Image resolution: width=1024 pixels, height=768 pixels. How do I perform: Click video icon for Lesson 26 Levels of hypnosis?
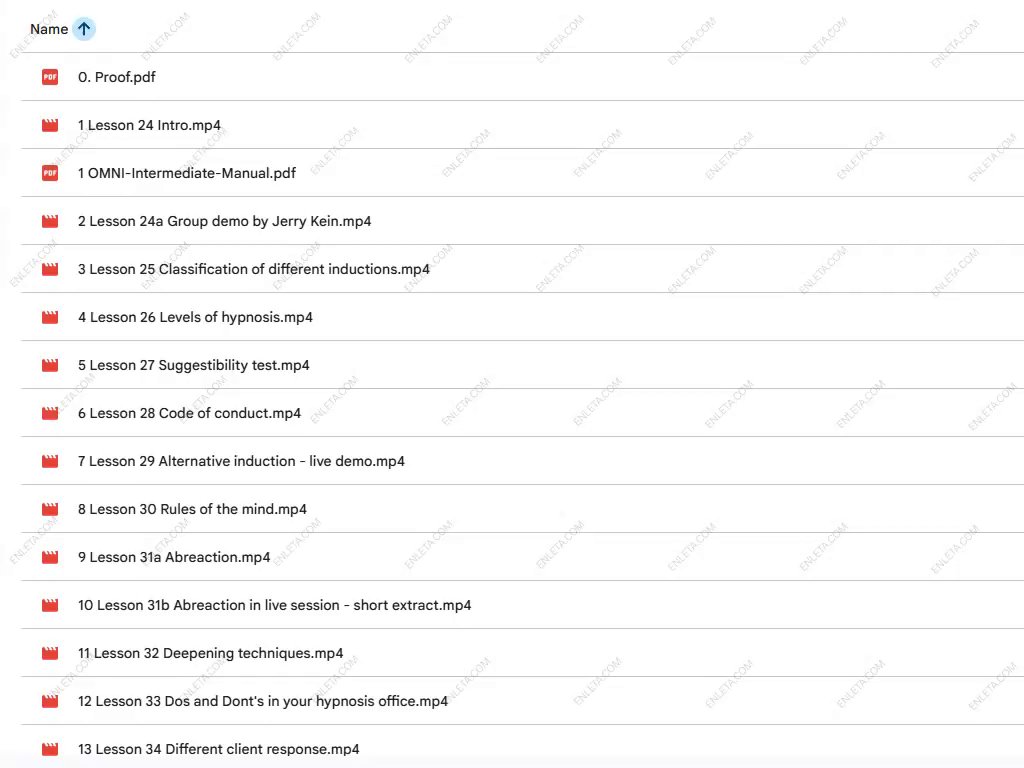50,317
